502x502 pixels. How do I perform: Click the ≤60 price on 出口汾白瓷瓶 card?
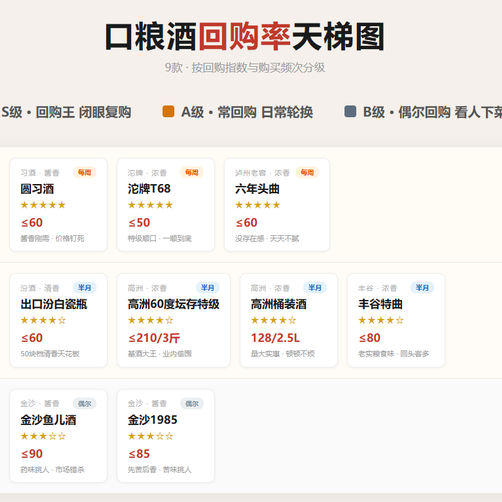coord(32,338)
